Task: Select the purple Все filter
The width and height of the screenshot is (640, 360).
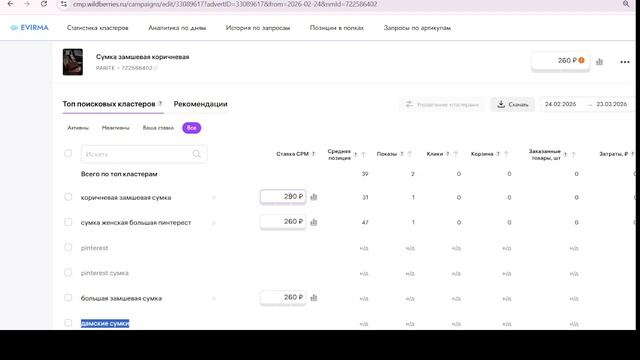Action: click(x=191, y=128)
